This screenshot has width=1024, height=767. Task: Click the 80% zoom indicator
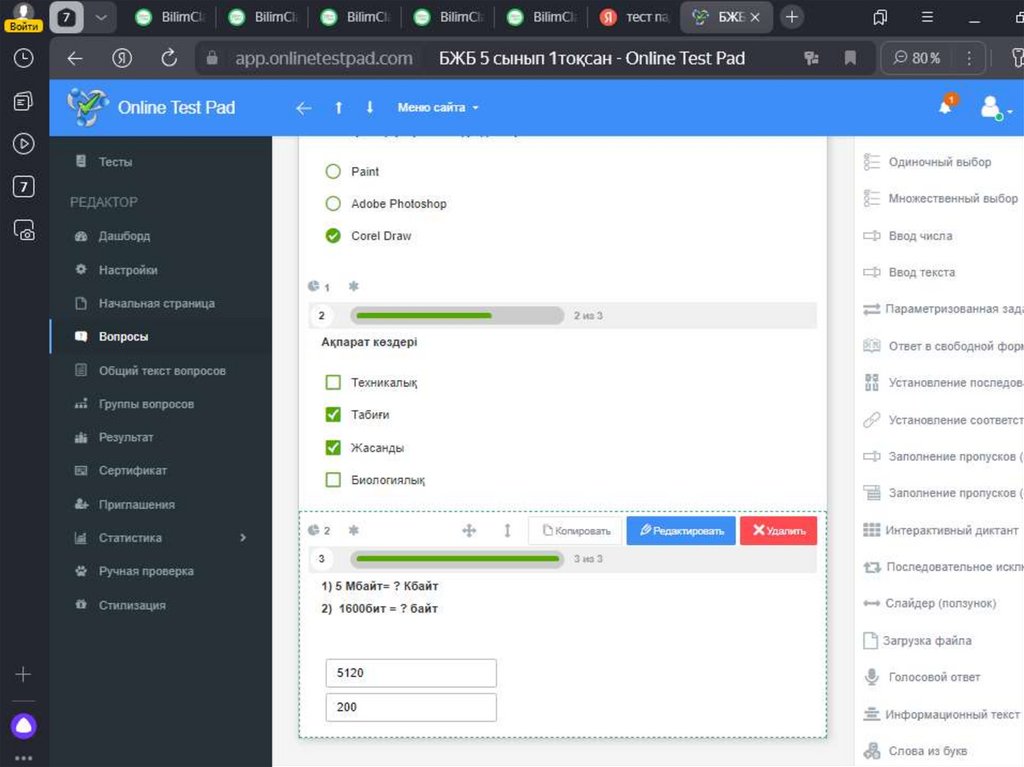click(916, 58)
